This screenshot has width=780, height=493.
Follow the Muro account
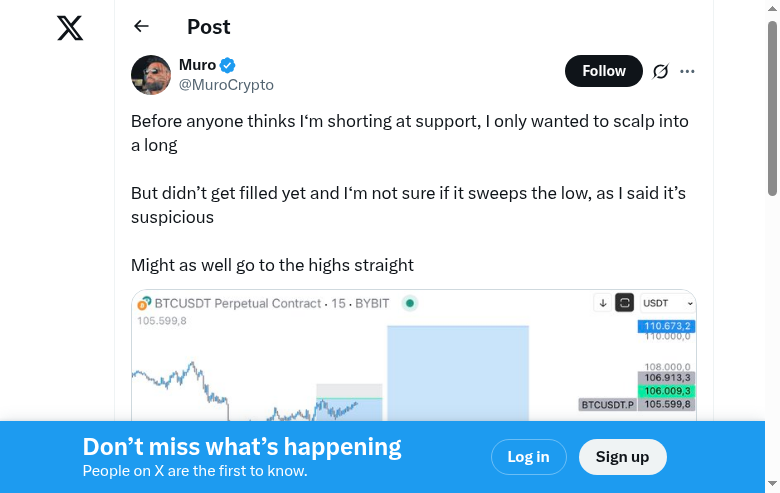pyautogui.click(x=604, y=71)
